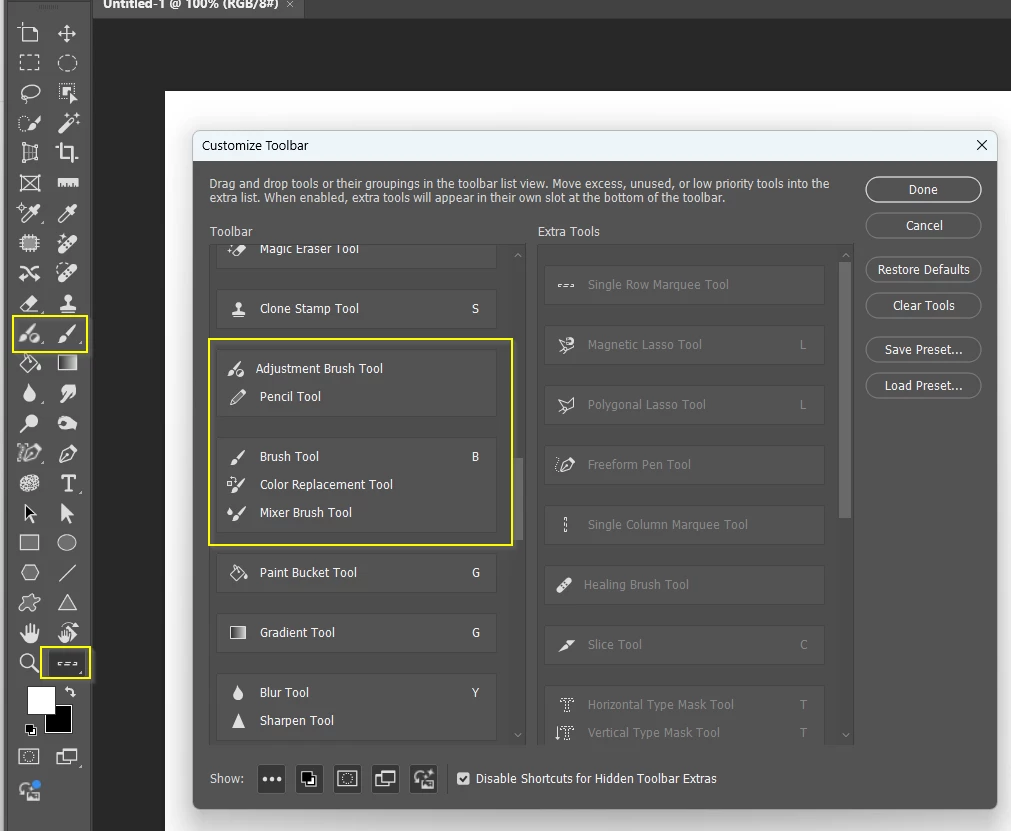Click the Done button
The image size is (1011, 831).
(923, 190)
